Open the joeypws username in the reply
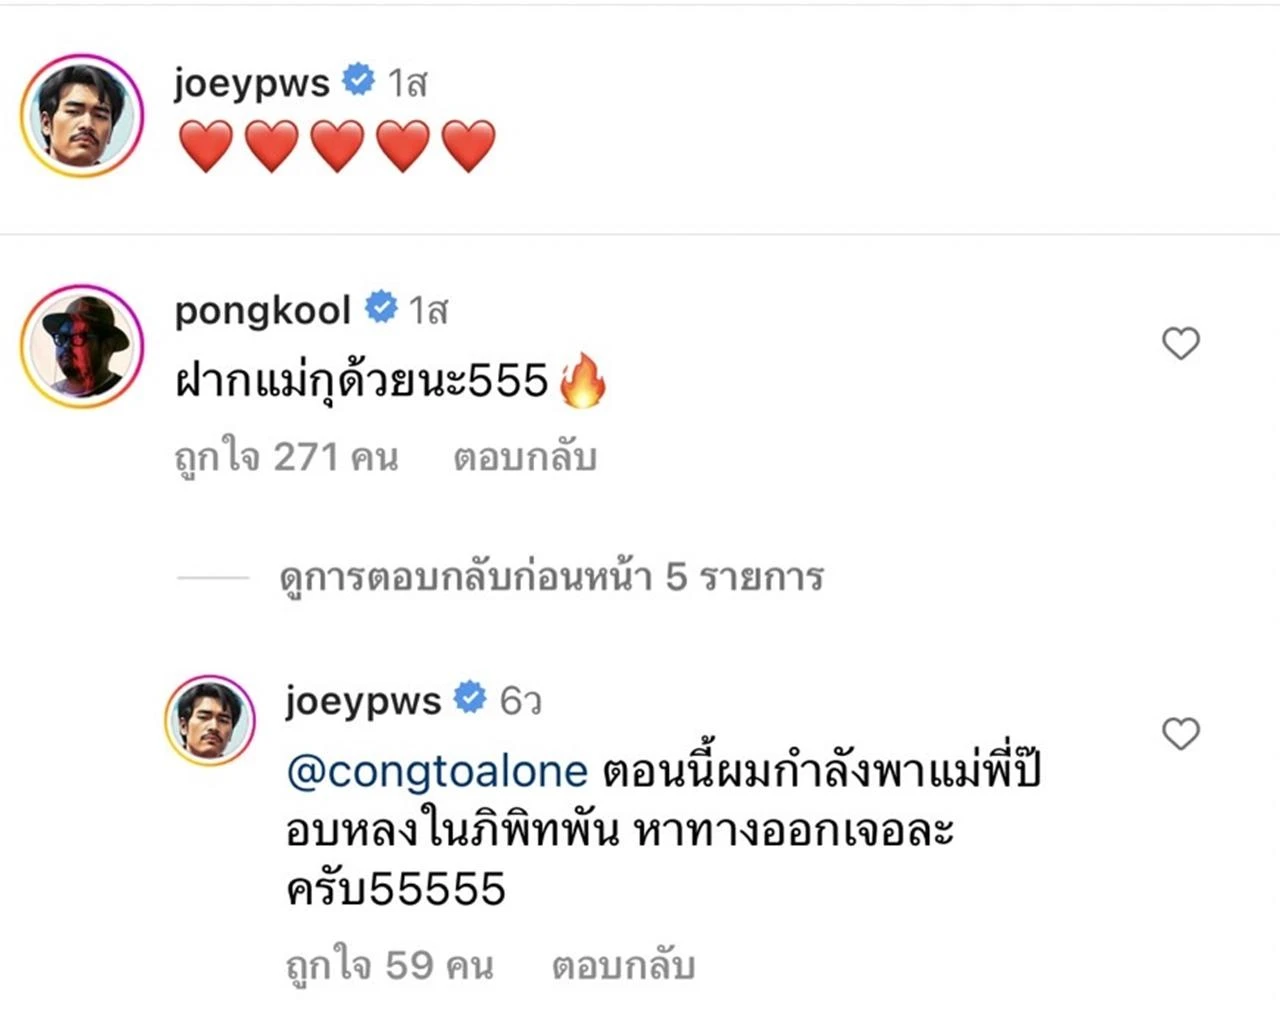1280x1031 pixels. [x=363, y=700]
